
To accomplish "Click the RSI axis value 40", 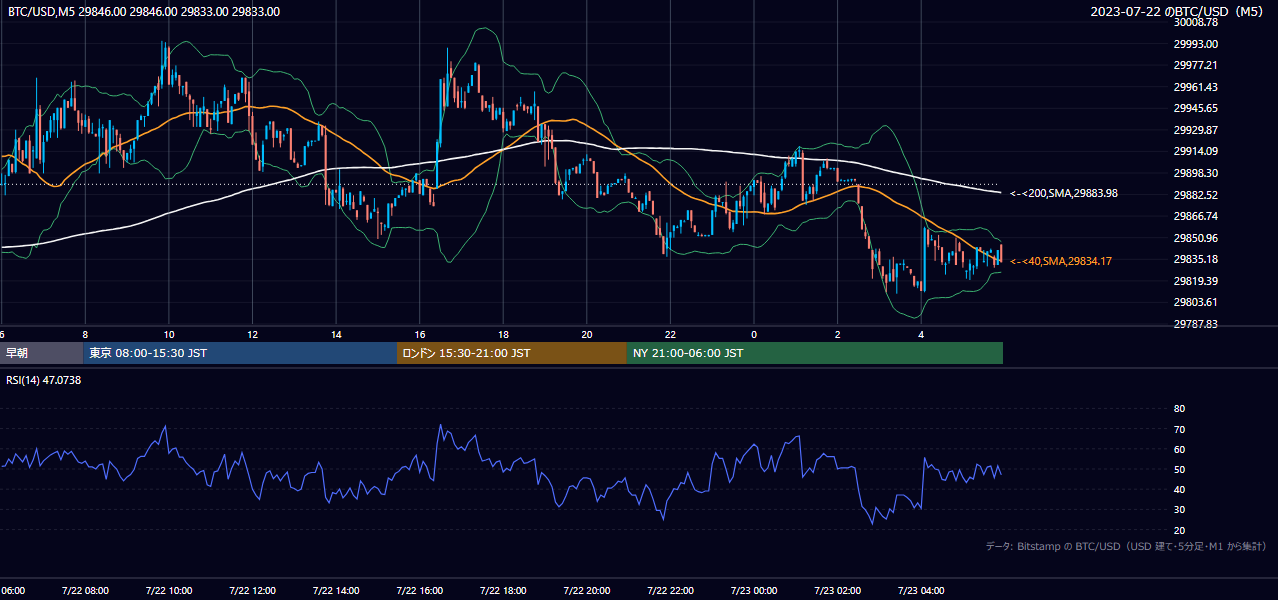I will point(1179,489).
